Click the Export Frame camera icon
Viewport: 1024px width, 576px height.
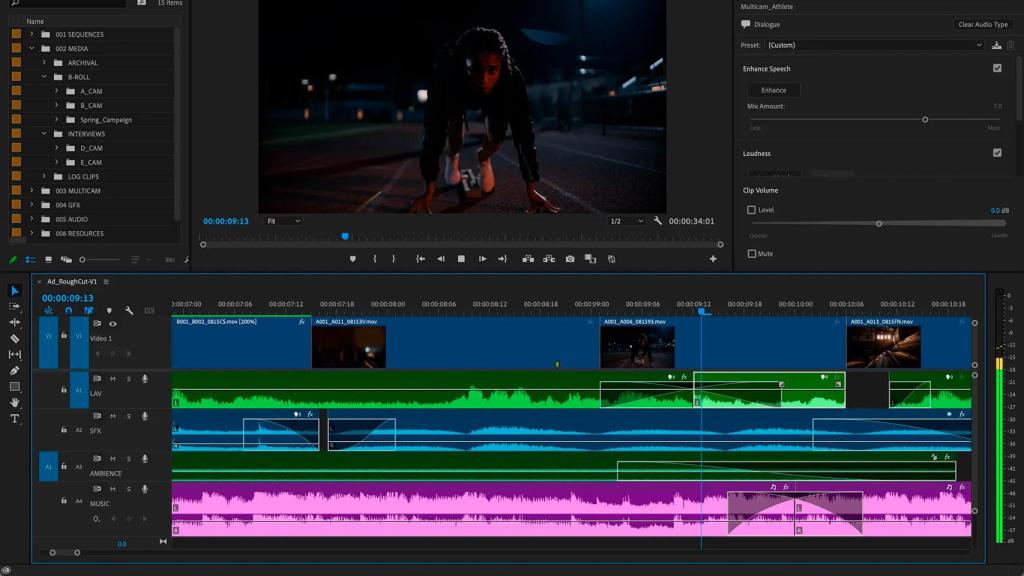click(568, 258)
